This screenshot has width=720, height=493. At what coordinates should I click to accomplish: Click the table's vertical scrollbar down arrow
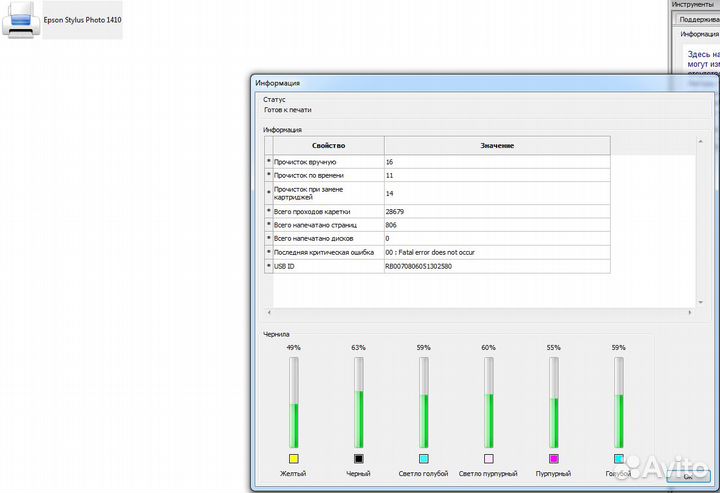[701, 302]
